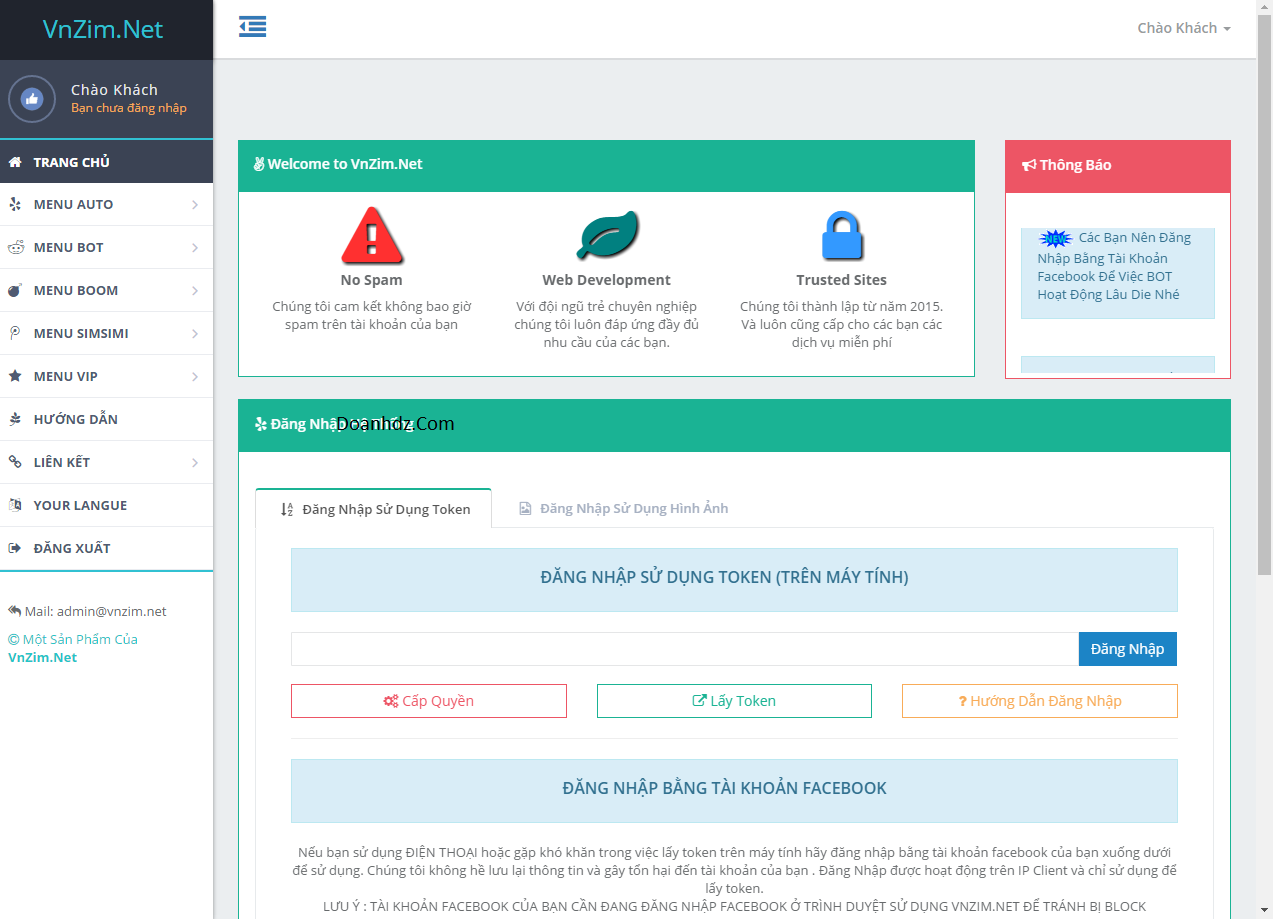The width and height of the screenshot is (1273, 919).
Task: Toggle the sidebar with the hamburger icon
Action: [253, 27]
